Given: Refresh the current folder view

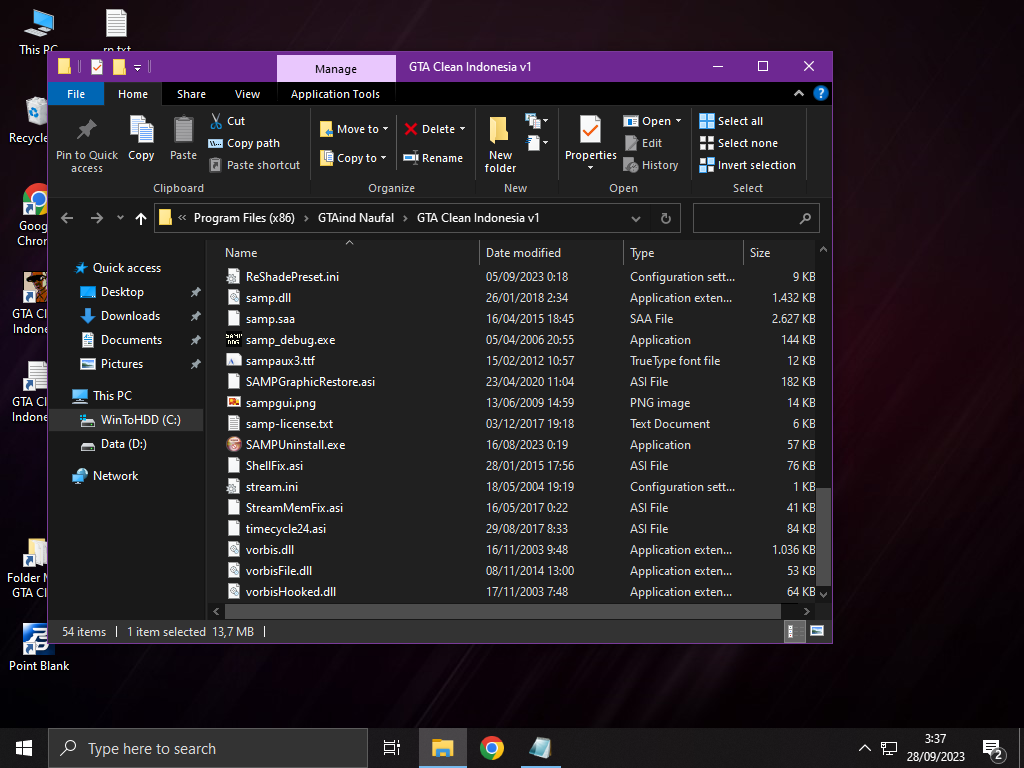Looking at the screenshot, I should 665,218.
